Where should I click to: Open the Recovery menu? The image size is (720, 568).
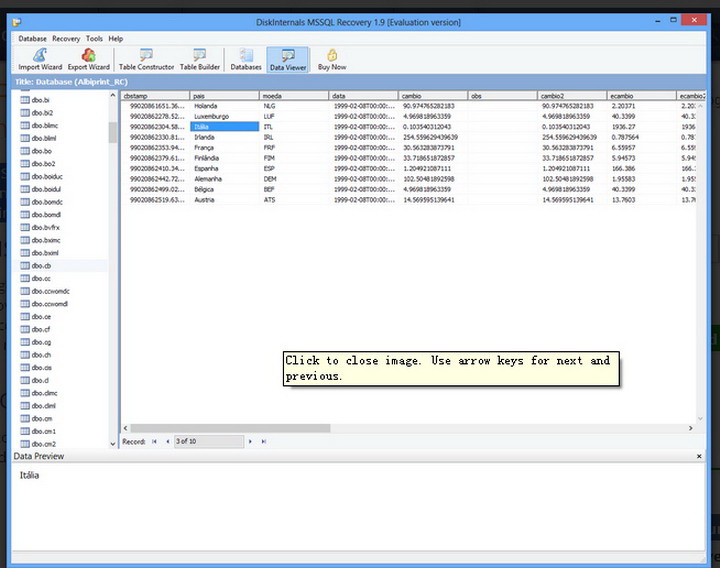(x=66, y=39)
